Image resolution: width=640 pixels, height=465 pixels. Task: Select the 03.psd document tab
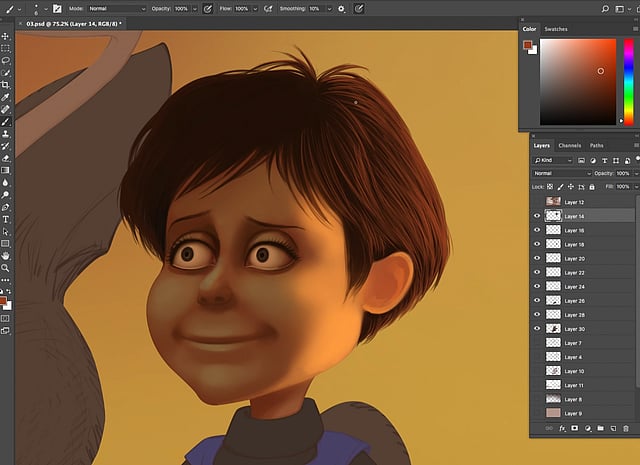coord(74,24)
